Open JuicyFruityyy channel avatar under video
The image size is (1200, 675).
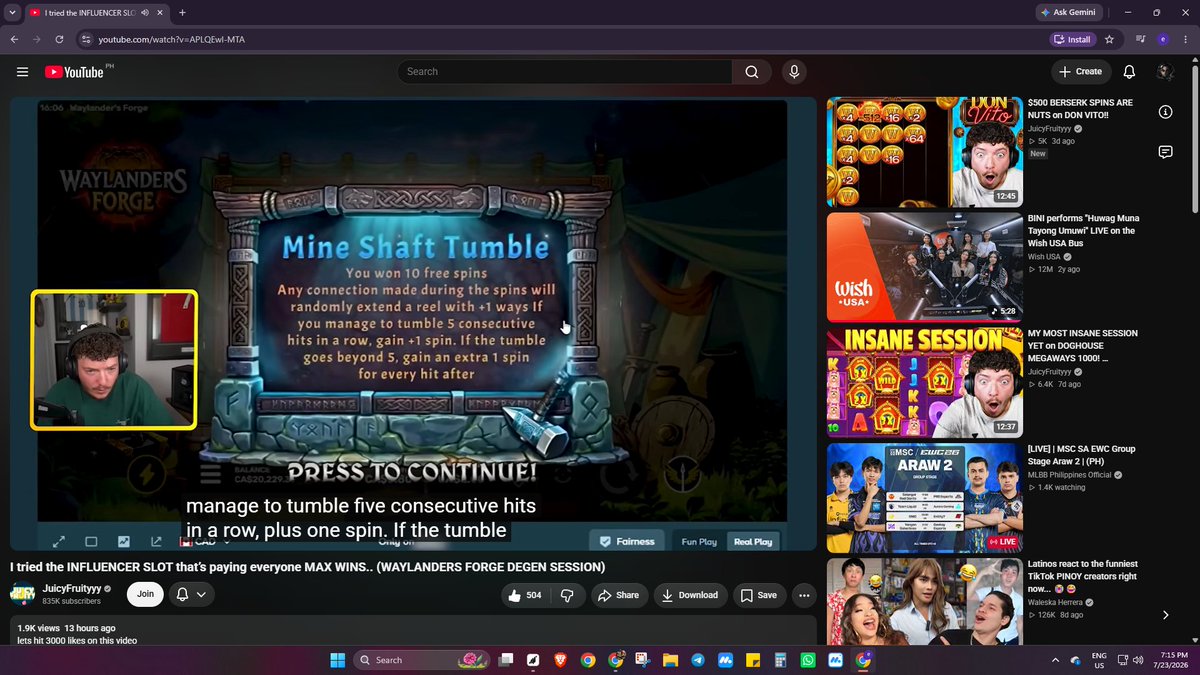[23, 594]
